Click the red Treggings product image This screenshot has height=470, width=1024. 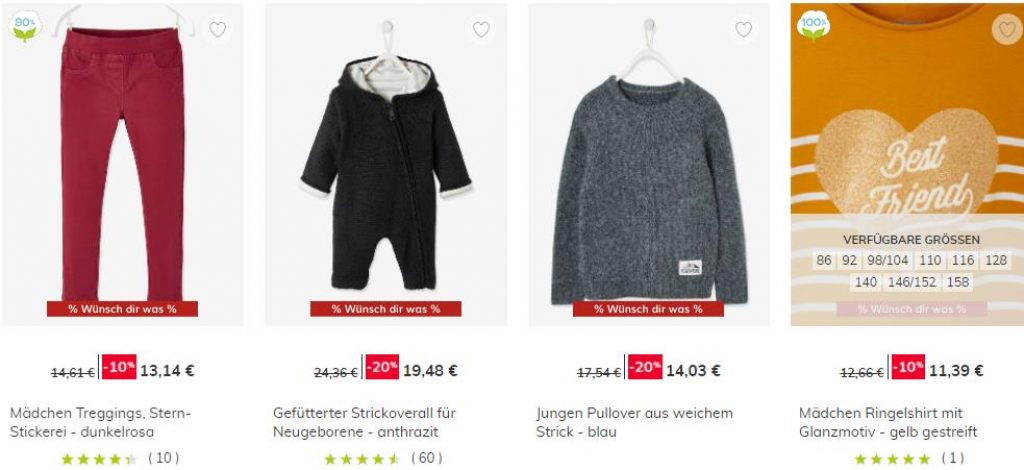122,163
